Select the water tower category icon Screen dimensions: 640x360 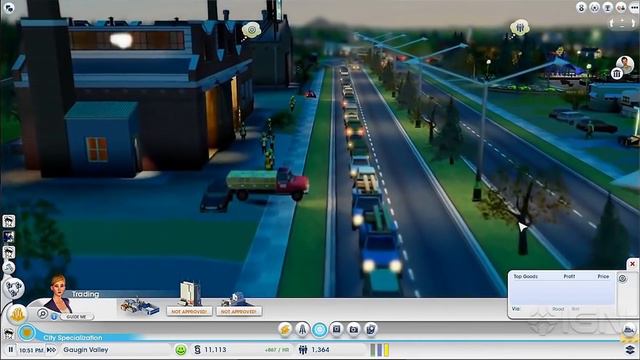[302, 329]
